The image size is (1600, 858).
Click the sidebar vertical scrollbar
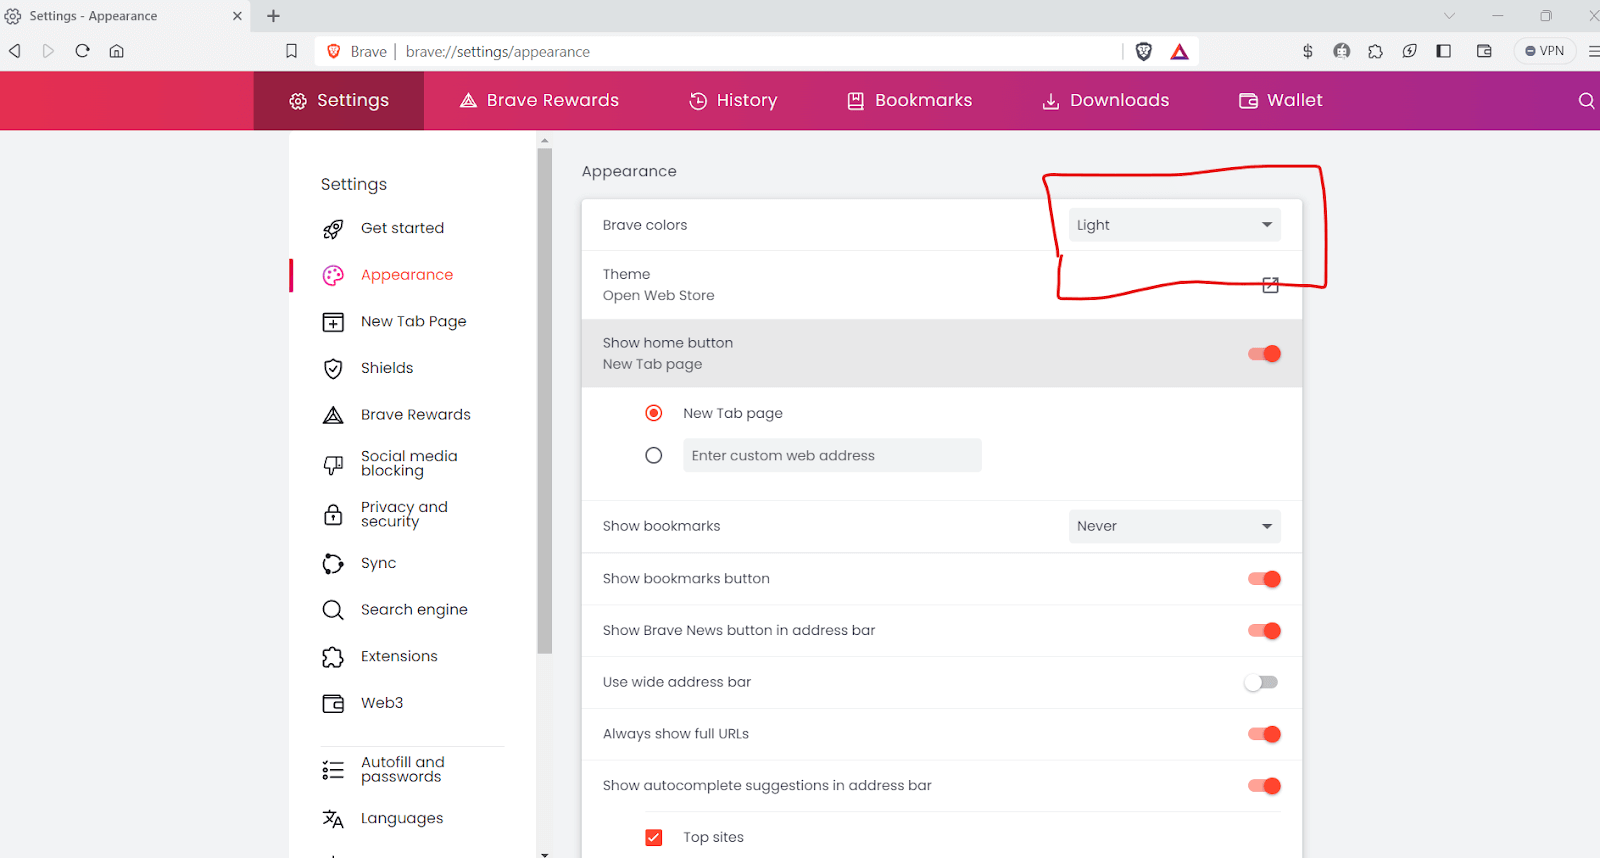[x=545, y=400]
